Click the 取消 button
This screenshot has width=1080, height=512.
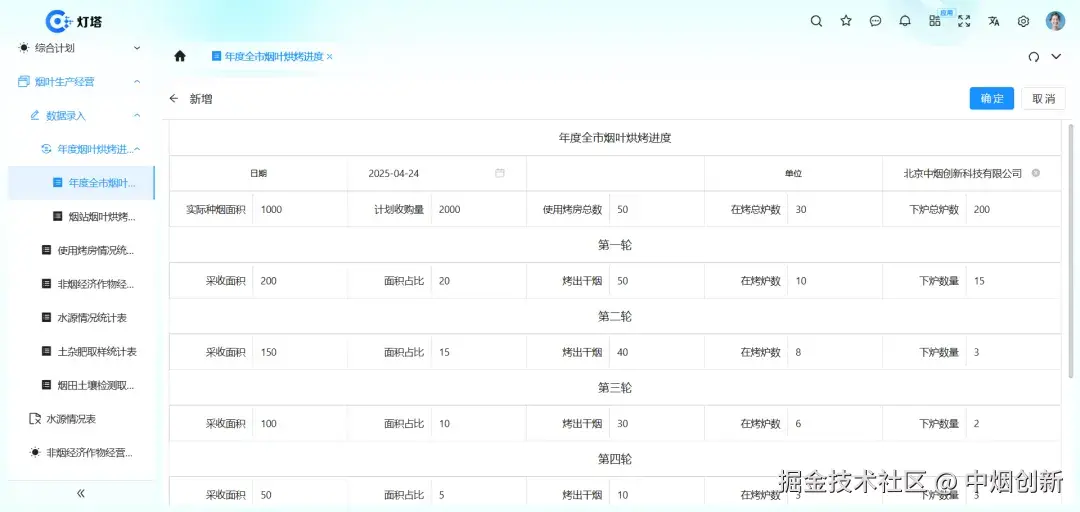[1043, 99]
